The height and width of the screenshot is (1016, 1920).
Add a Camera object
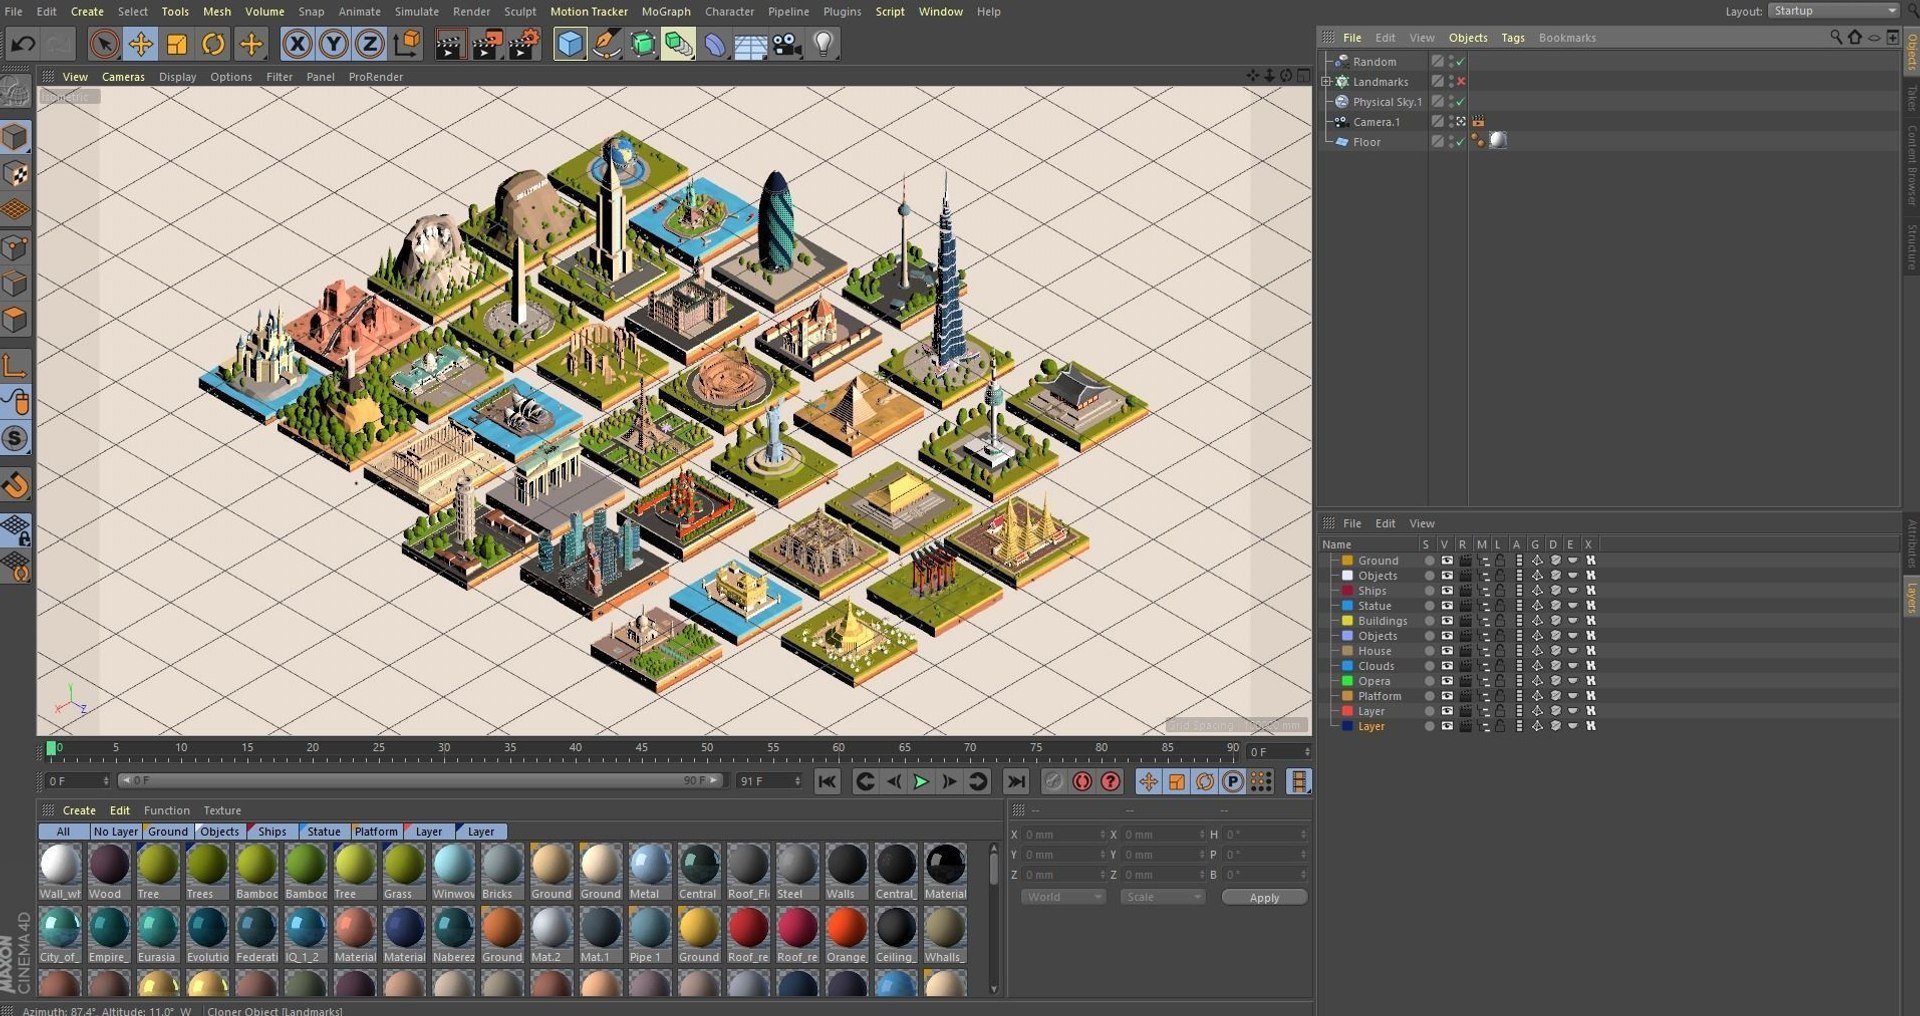pos(787,44)
